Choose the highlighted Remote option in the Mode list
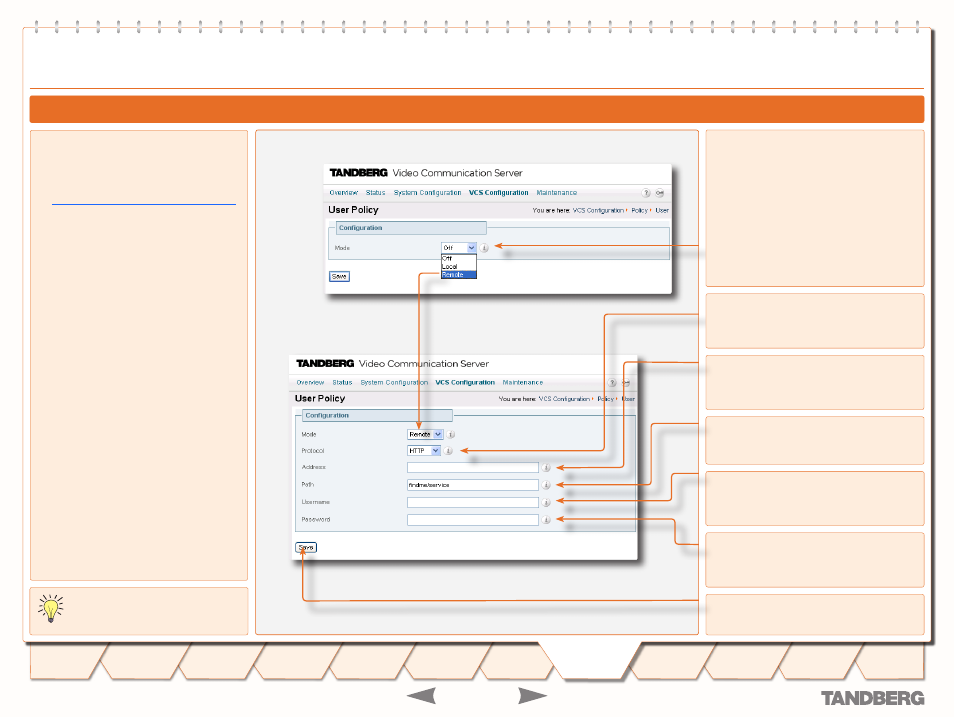Viewport: 954px width, 717px height. (459, 275)
